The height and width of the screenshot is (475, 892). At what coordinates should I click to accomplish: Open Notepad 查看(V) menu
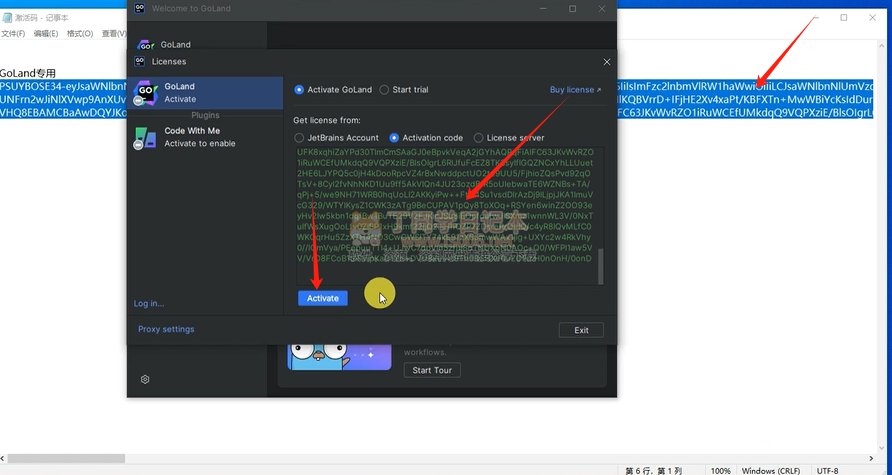[x=114, y=34]
